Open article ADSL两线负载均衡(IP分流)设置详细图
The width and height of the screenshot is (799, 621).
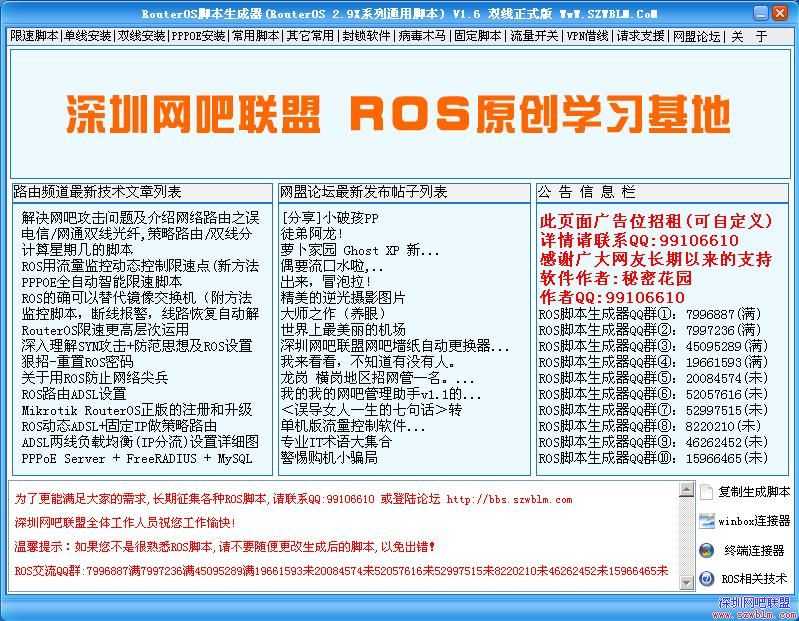pyautogui.click(x=141, y=442)
